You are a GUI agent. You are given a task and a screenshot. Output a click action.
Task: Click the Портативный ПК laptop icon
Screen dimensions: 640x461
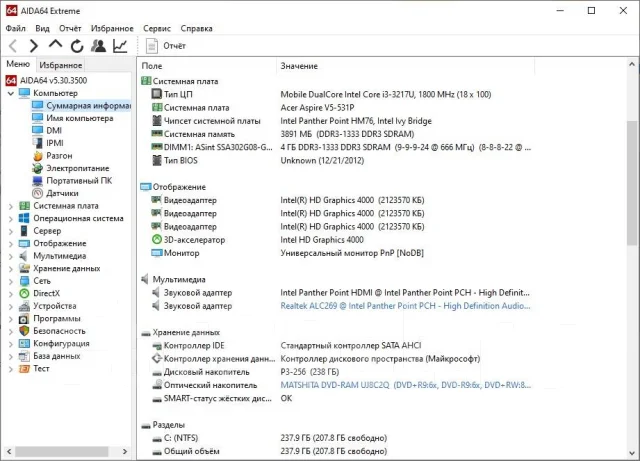38,181
